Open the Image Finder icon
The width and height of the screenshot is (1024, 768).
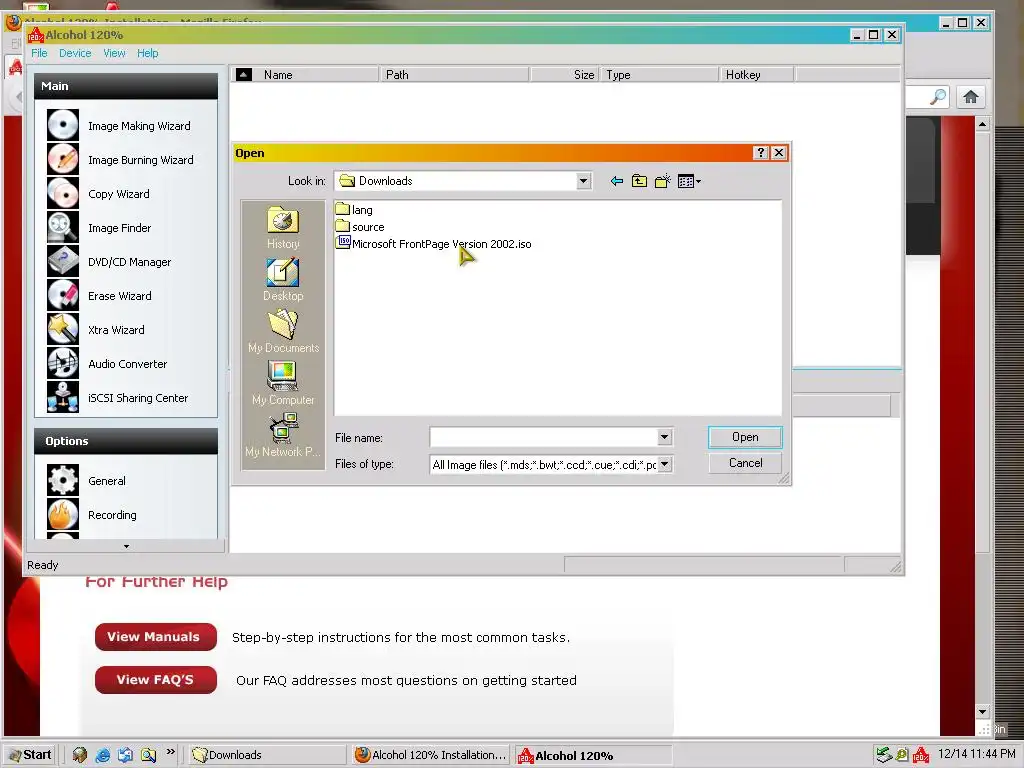click(x=63, y=227)
